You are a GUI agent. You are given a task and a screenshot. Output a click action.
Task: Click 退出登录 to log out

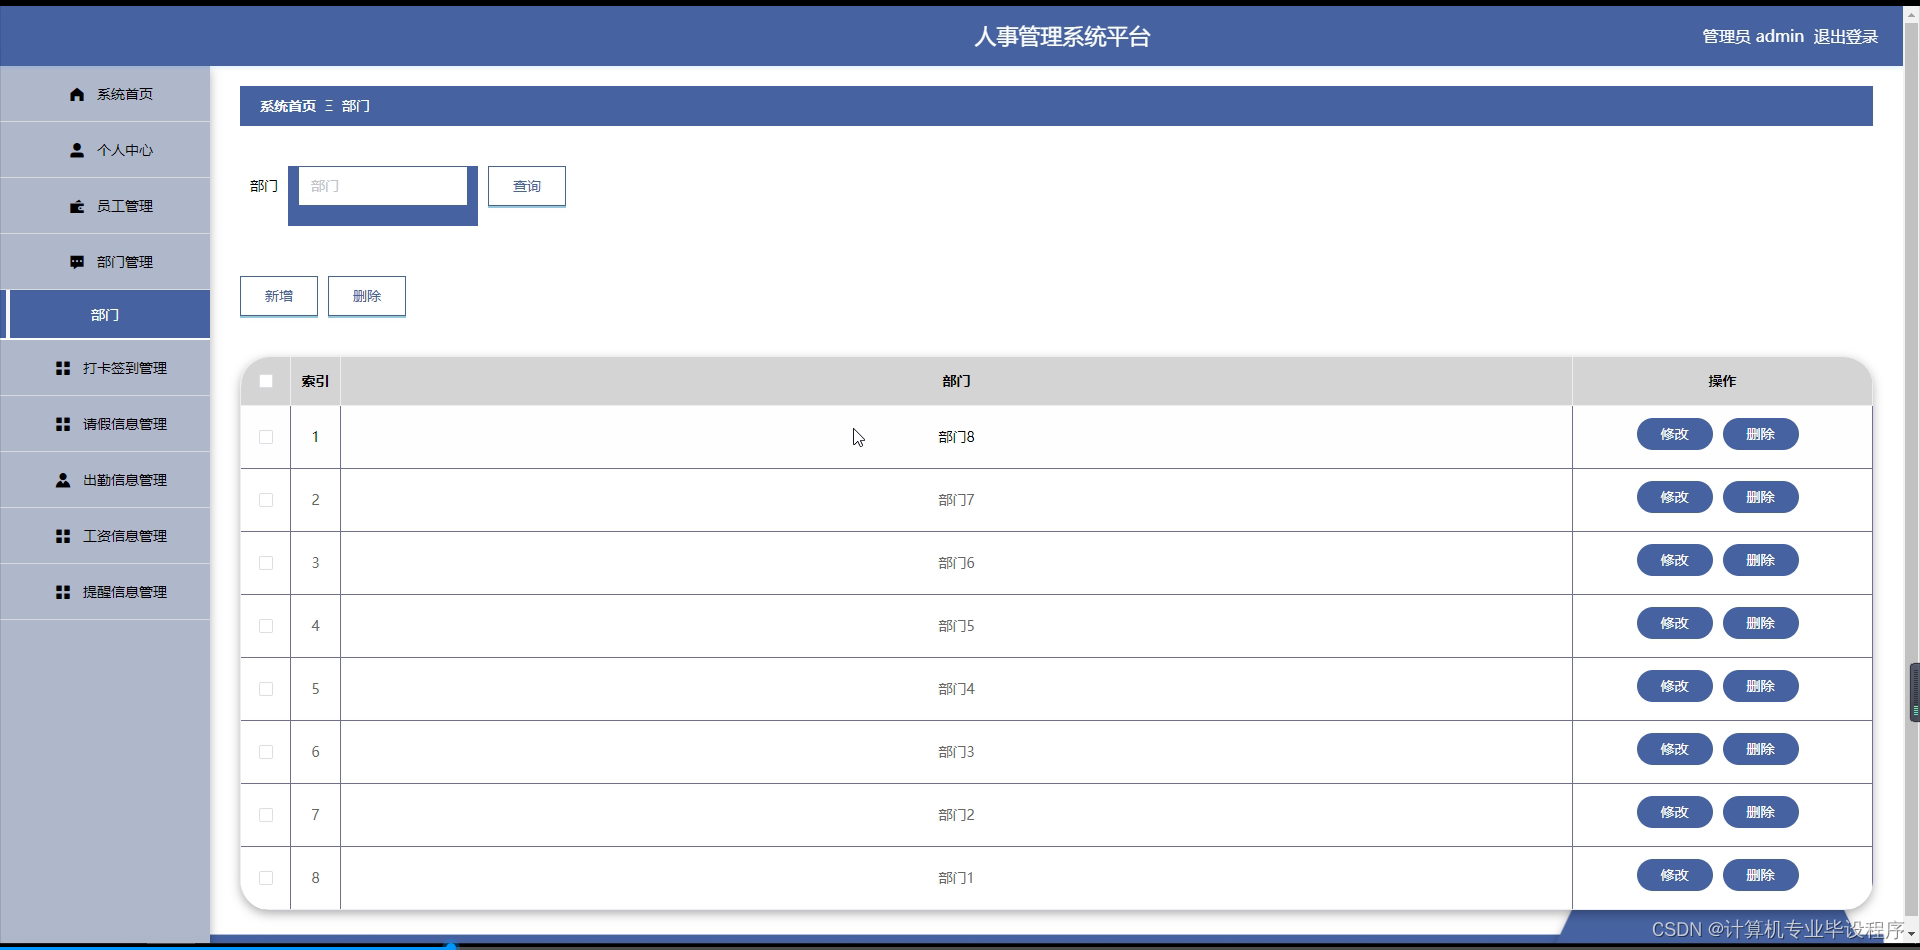coord(1846,36)
